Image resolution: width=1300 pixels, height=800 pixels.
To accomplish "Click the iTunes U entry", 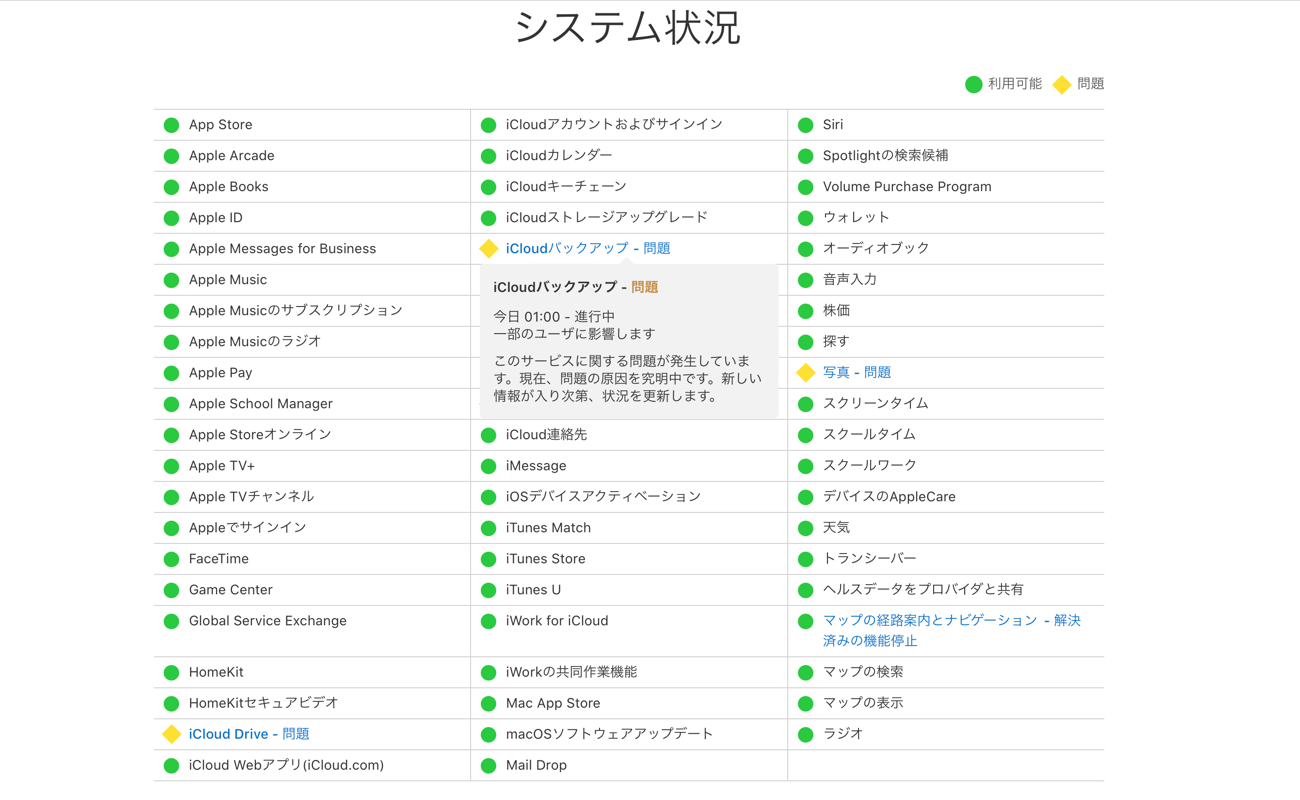I will [x=533, y=590].
